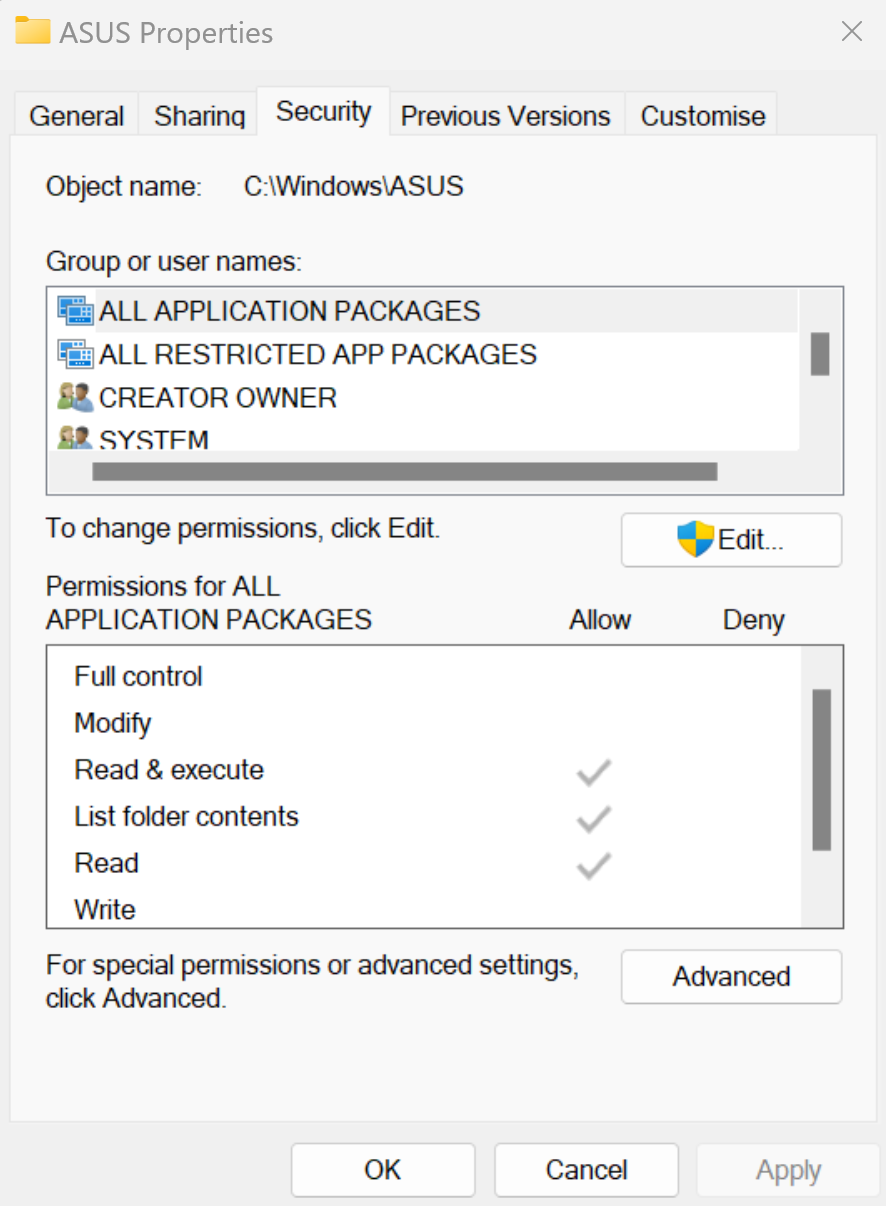Select the CREATOR OWNER entry in the list
Image resolution: width=886 pixels, height=1206 pixels.
click(x=218, y=397)
